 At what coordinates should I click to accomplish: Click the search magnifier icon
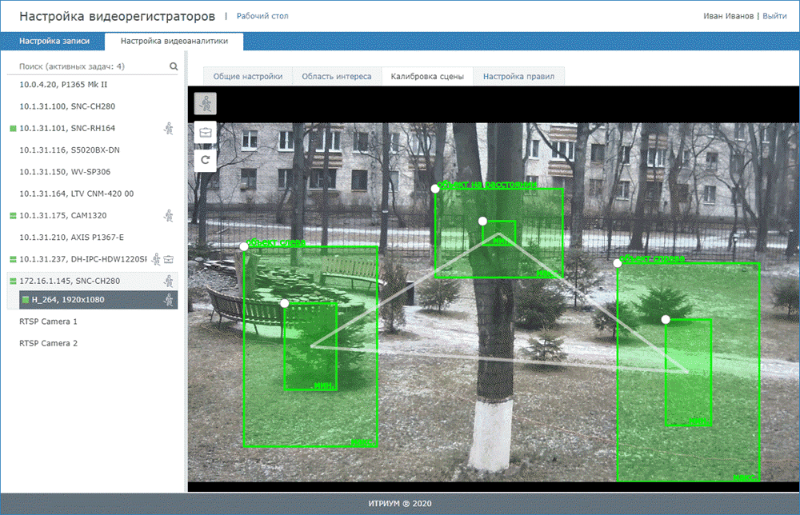coord(173,66)
